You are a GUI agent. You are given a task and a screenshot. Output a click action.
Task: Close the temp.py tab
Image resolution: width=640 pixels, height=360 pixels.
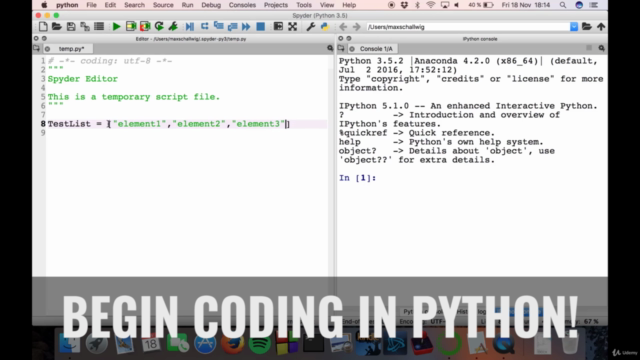(x=48, y=49)
